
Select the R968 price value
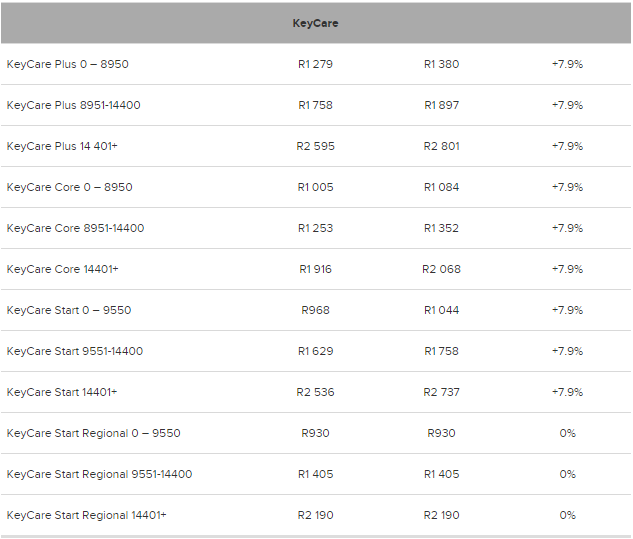tap(315, 310)
